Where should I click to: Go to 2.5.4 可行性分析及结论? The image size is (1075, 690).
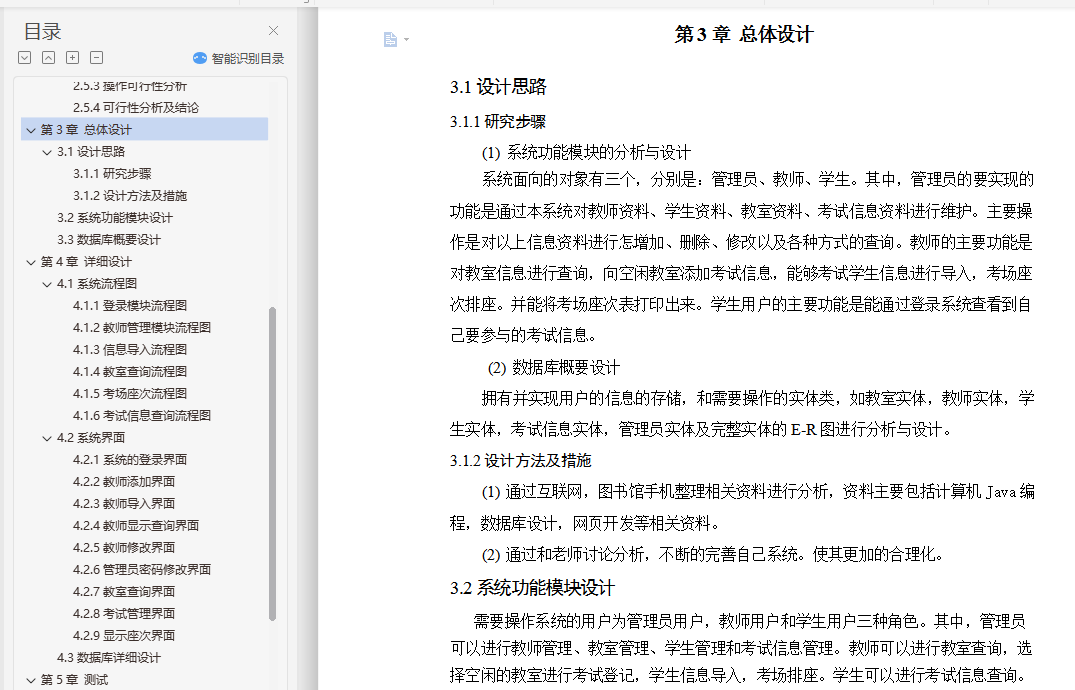point(136,108)
